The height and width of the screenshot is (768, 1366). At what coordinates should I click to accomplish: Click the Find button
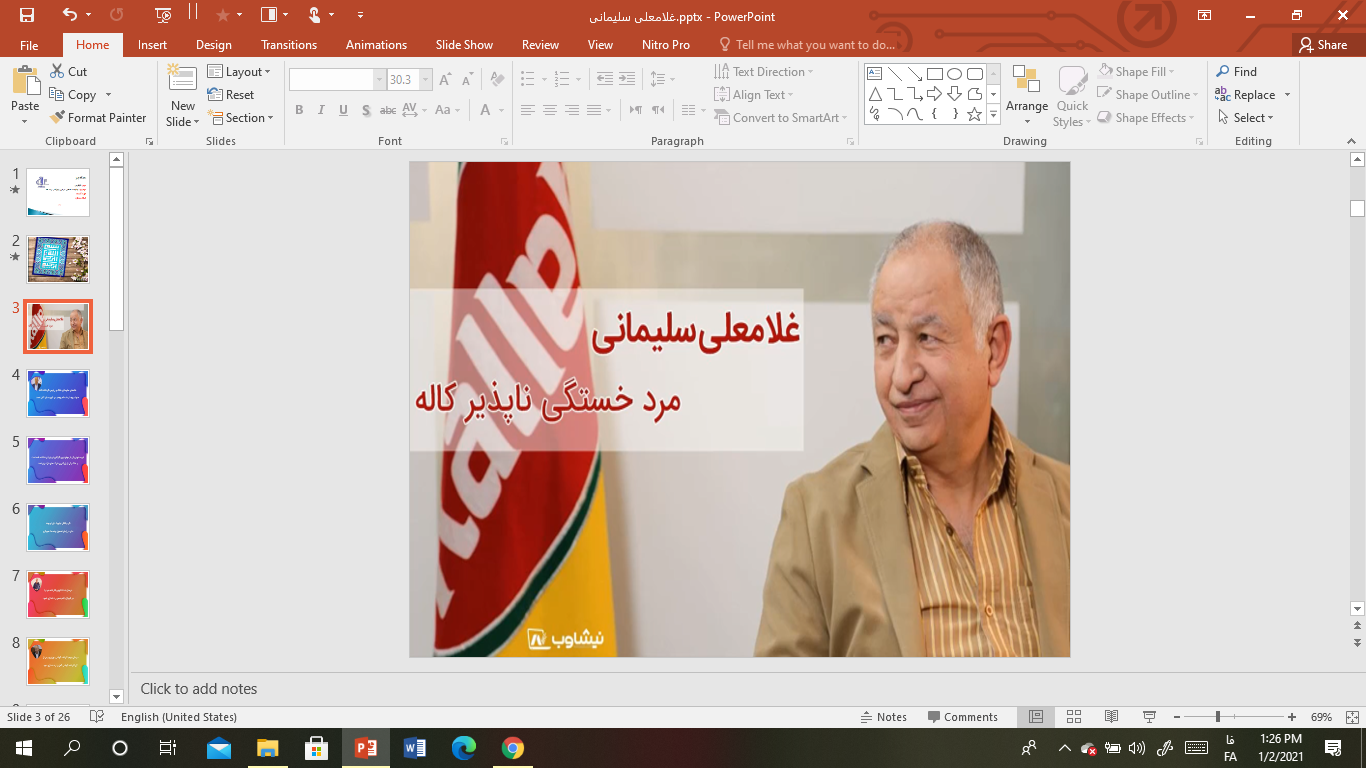click(1236, 72)
